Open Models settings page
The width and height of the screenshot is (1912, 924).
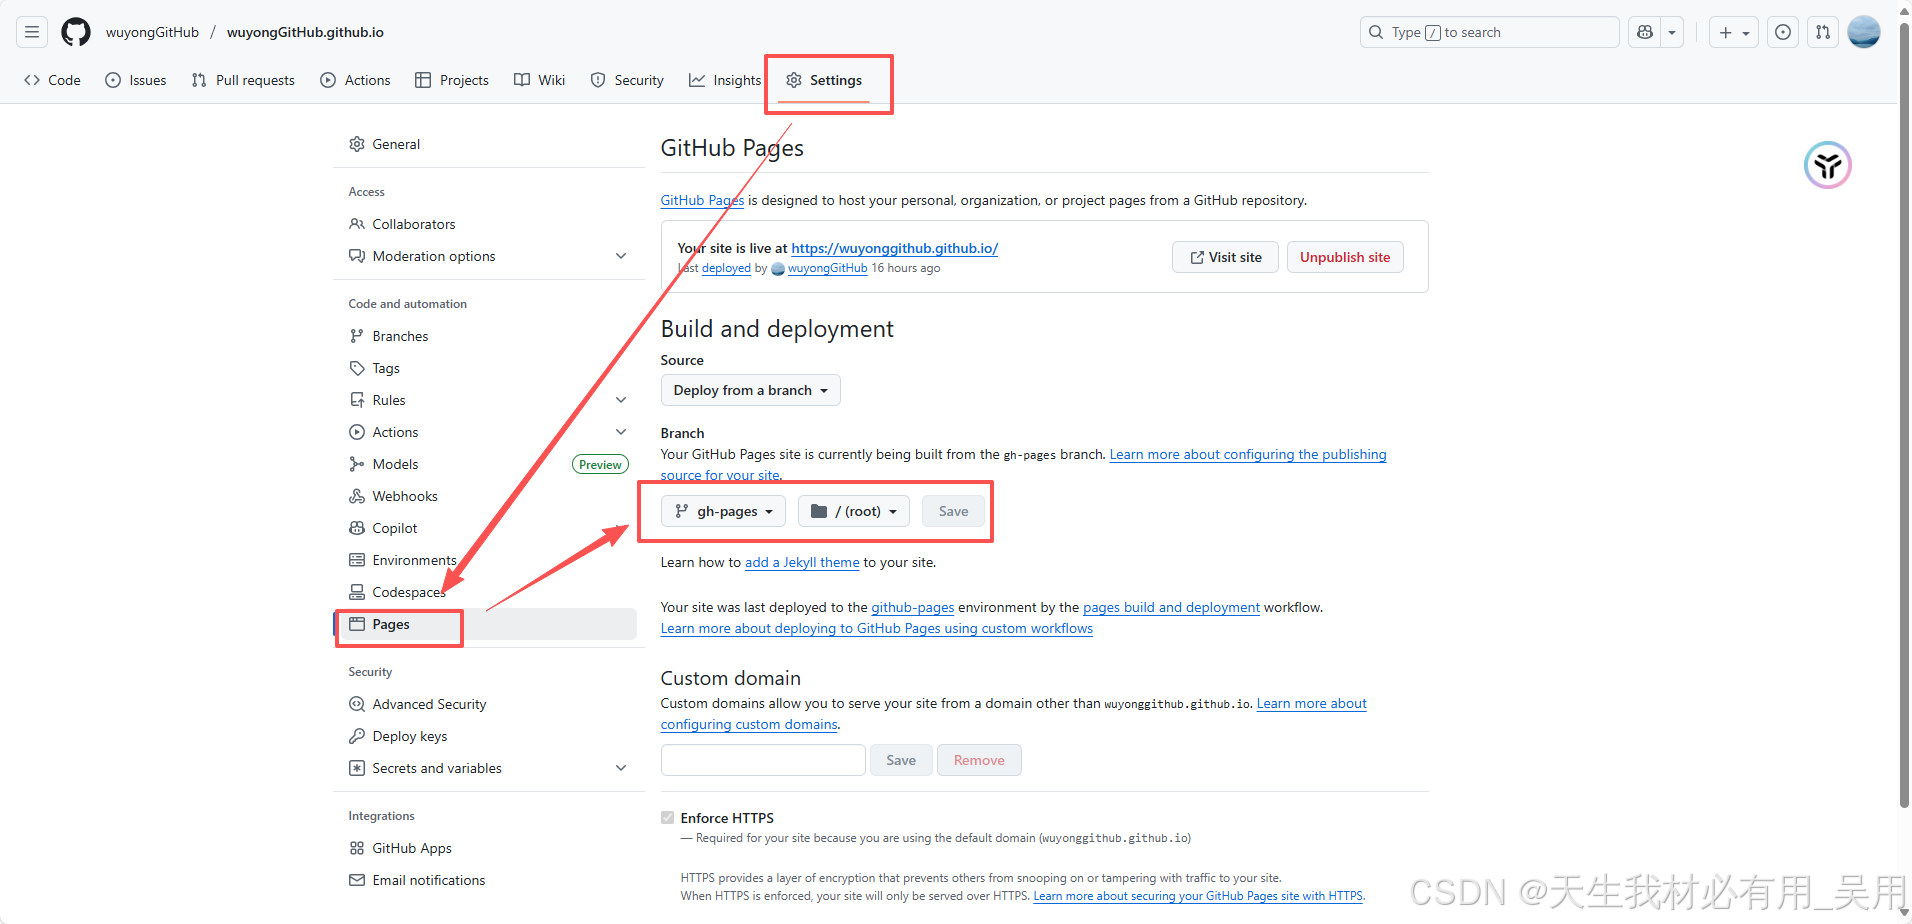[395, 464]
